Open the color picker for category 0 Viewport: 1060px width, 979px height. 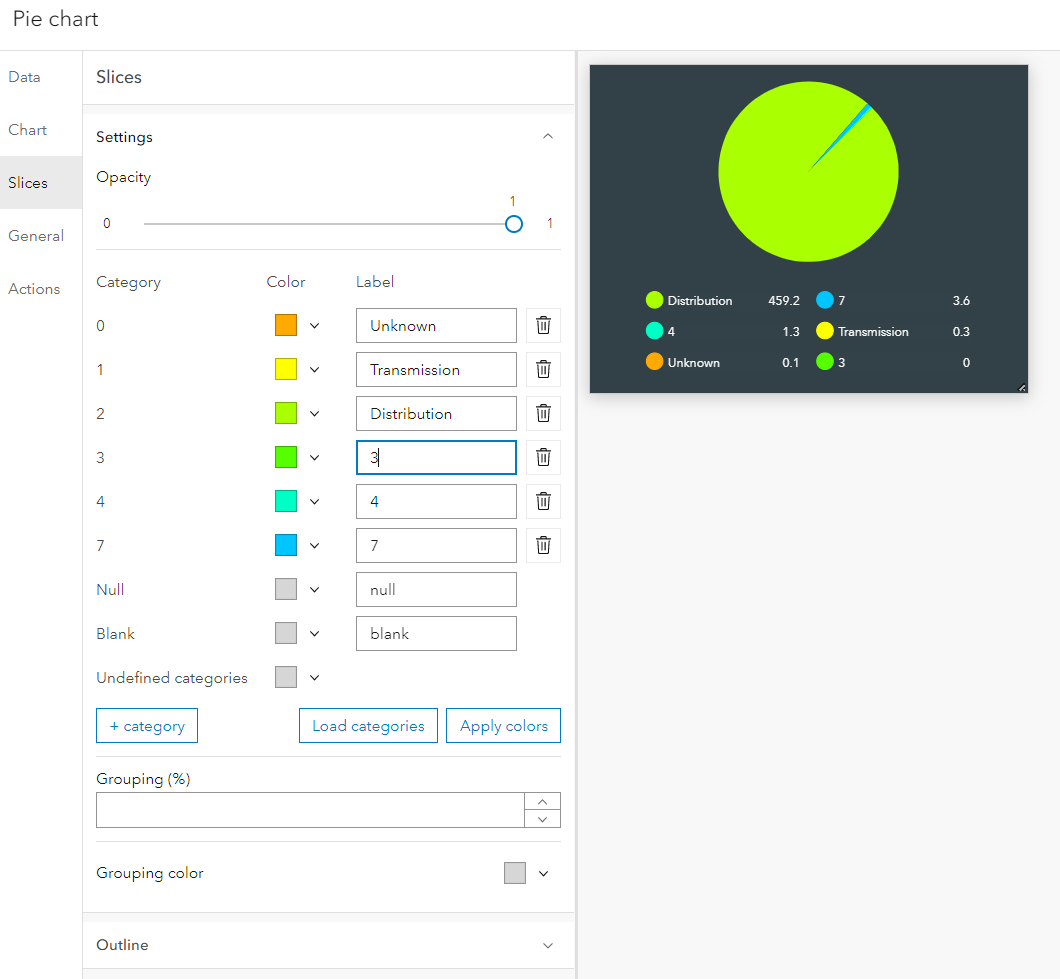(x=314, y=325)
